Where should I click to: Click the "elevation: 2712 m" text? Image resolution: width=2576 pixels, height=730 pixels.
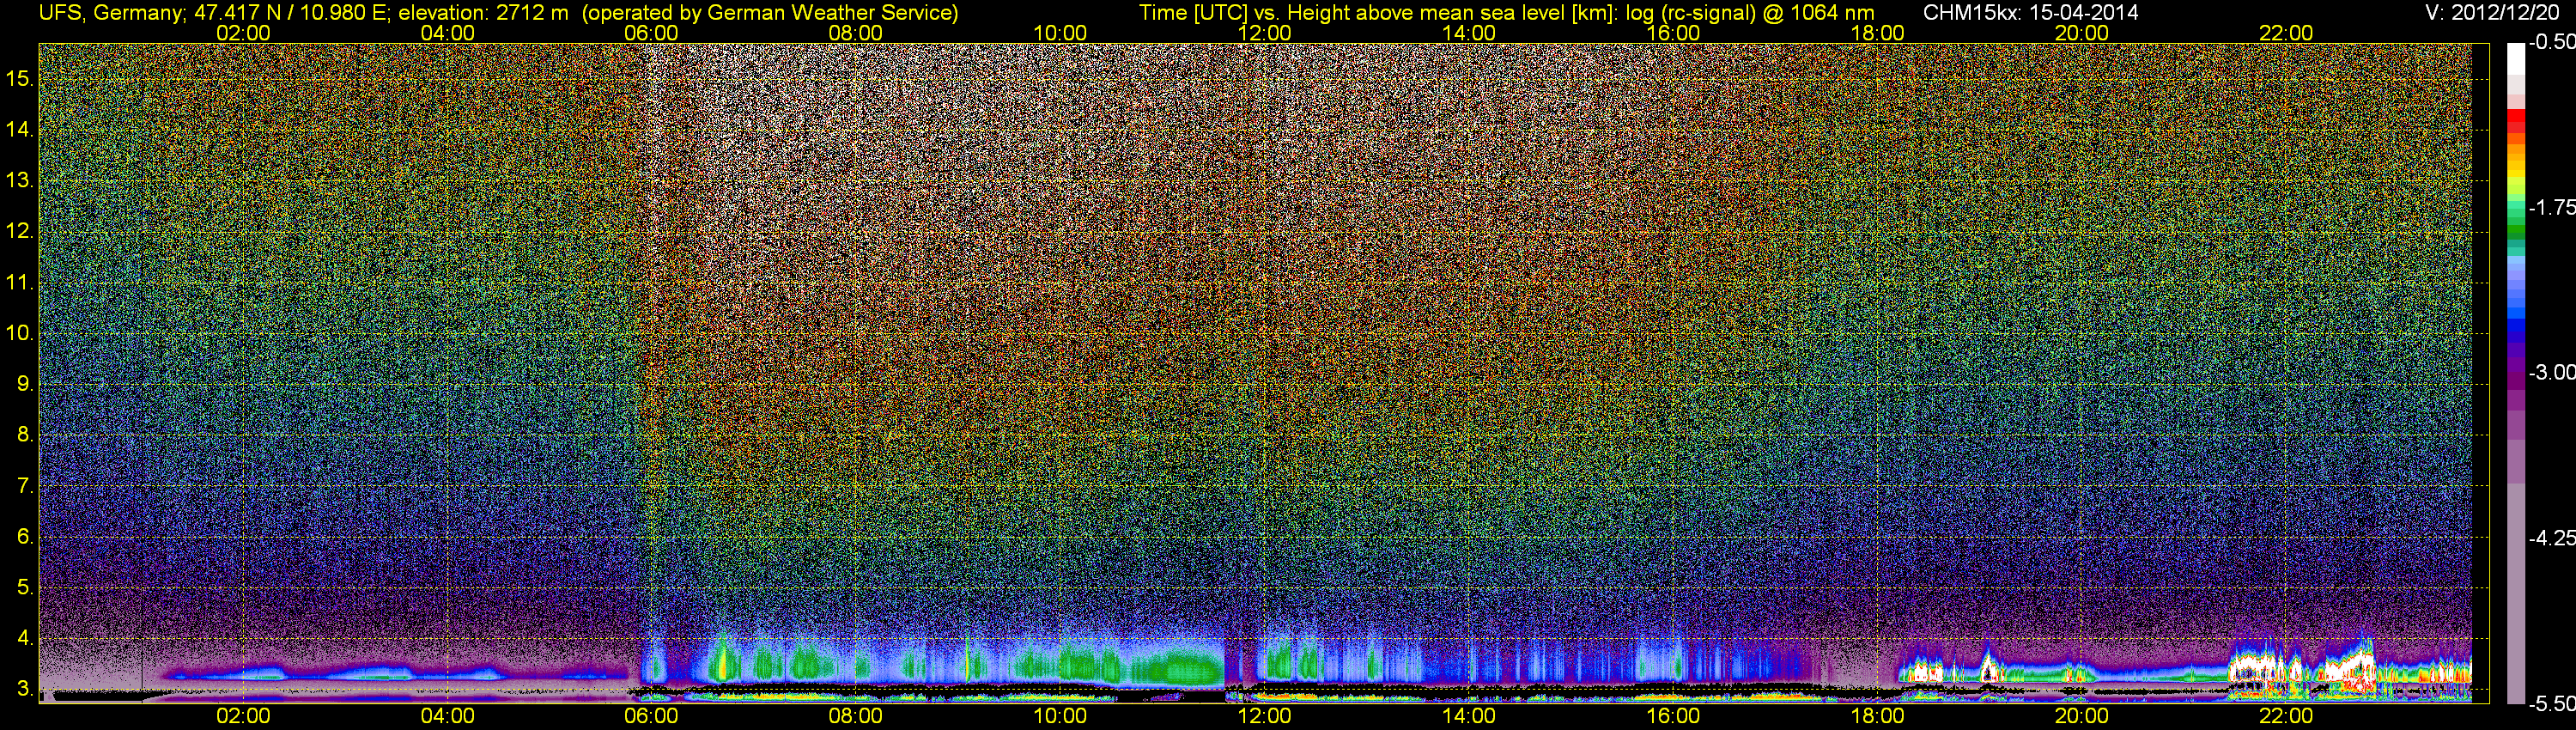[483, 13]
